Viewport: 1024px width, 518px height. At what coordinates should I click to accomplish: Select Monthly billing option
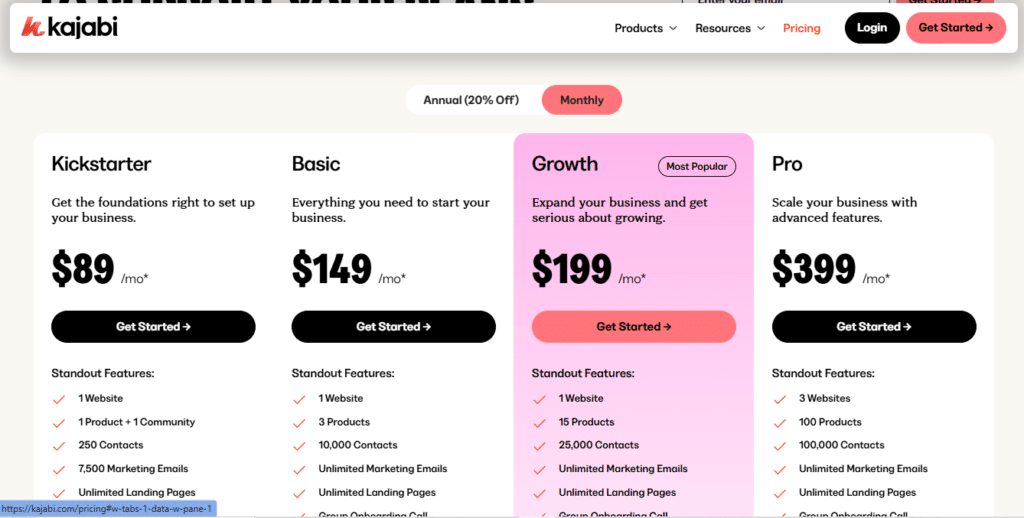(x=581, y=100)
